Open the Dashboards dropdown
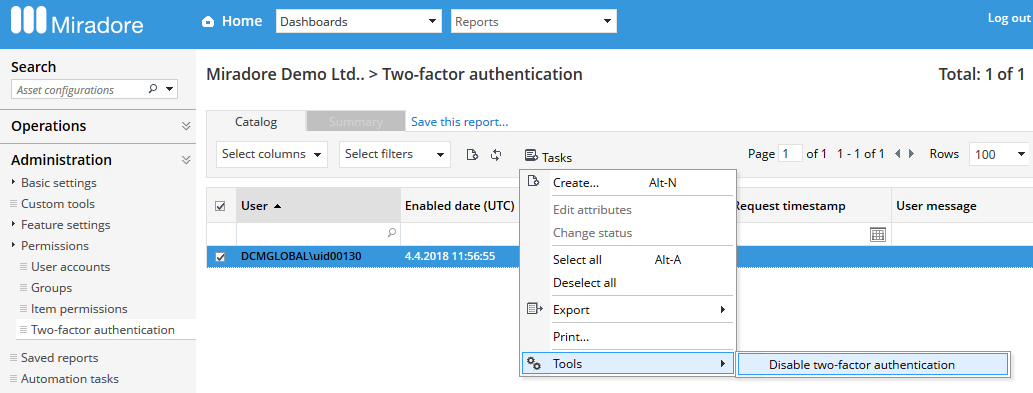This screenshot has height=393, width=1033. [x=359, y=21]
